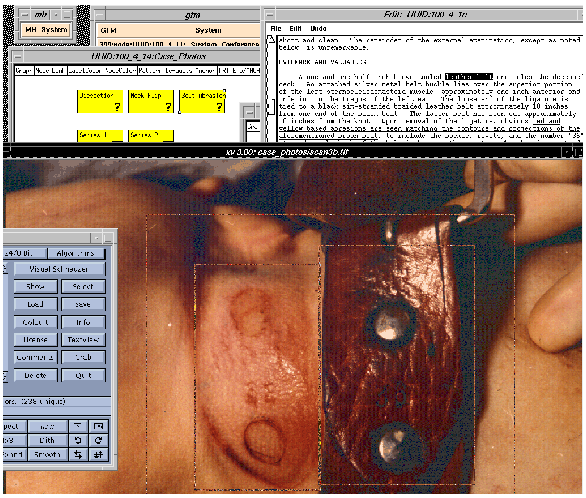586x498 pixels.
Task: Open the Algorithms menu button
Action: [x=76, y=253]
